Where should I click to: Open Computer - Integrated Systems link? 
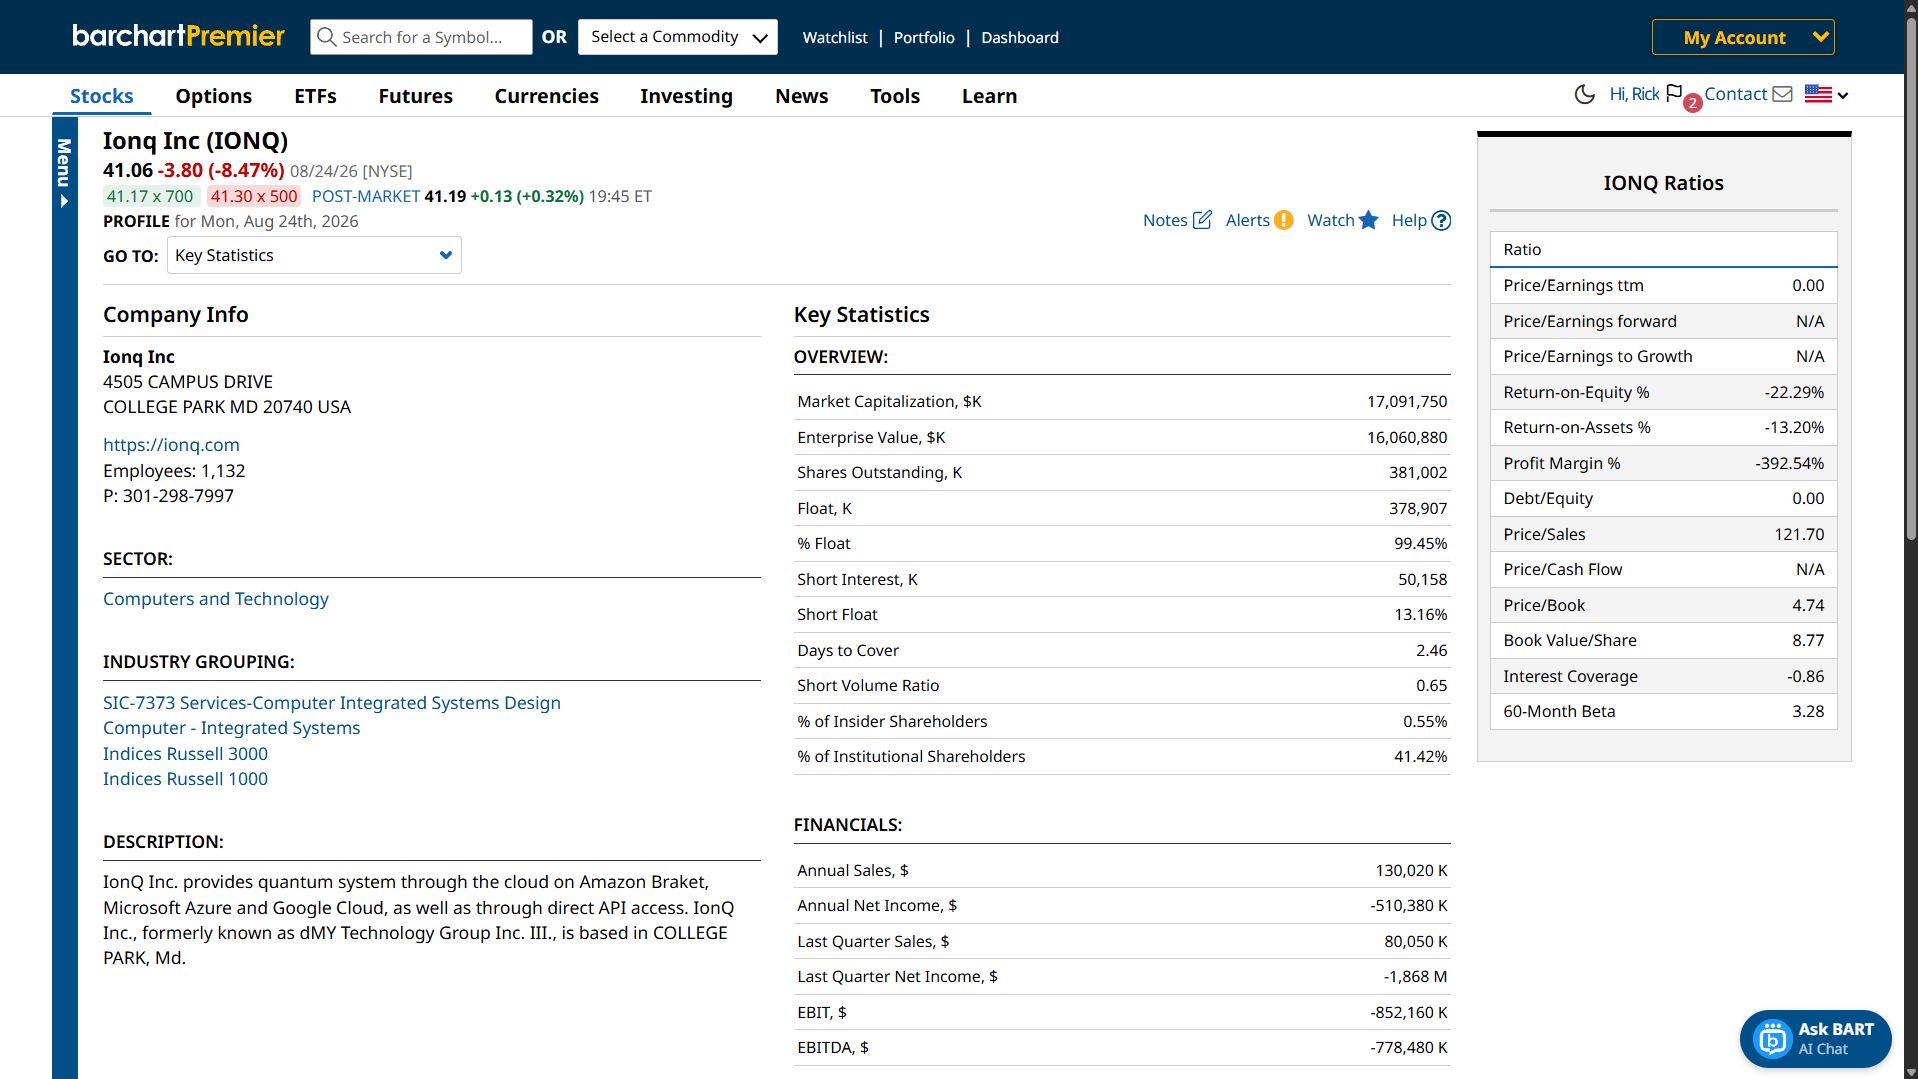pos(231,728)
